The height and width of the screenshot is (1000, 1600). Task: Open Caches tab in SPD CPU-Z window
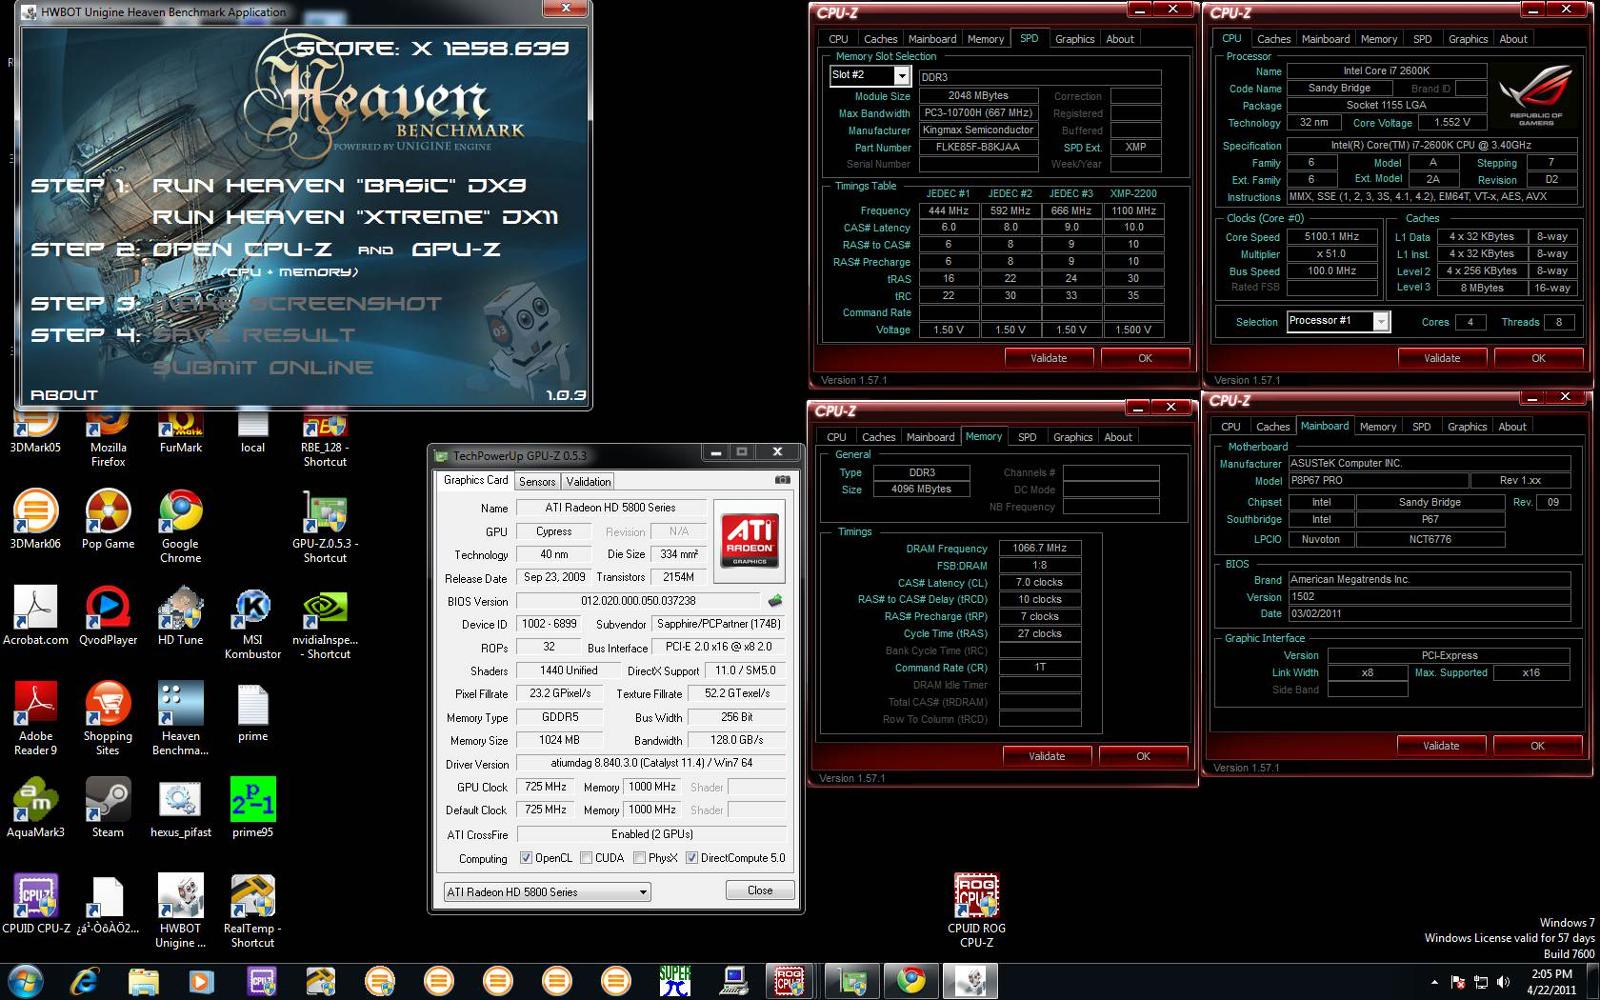tap(880, 39)
